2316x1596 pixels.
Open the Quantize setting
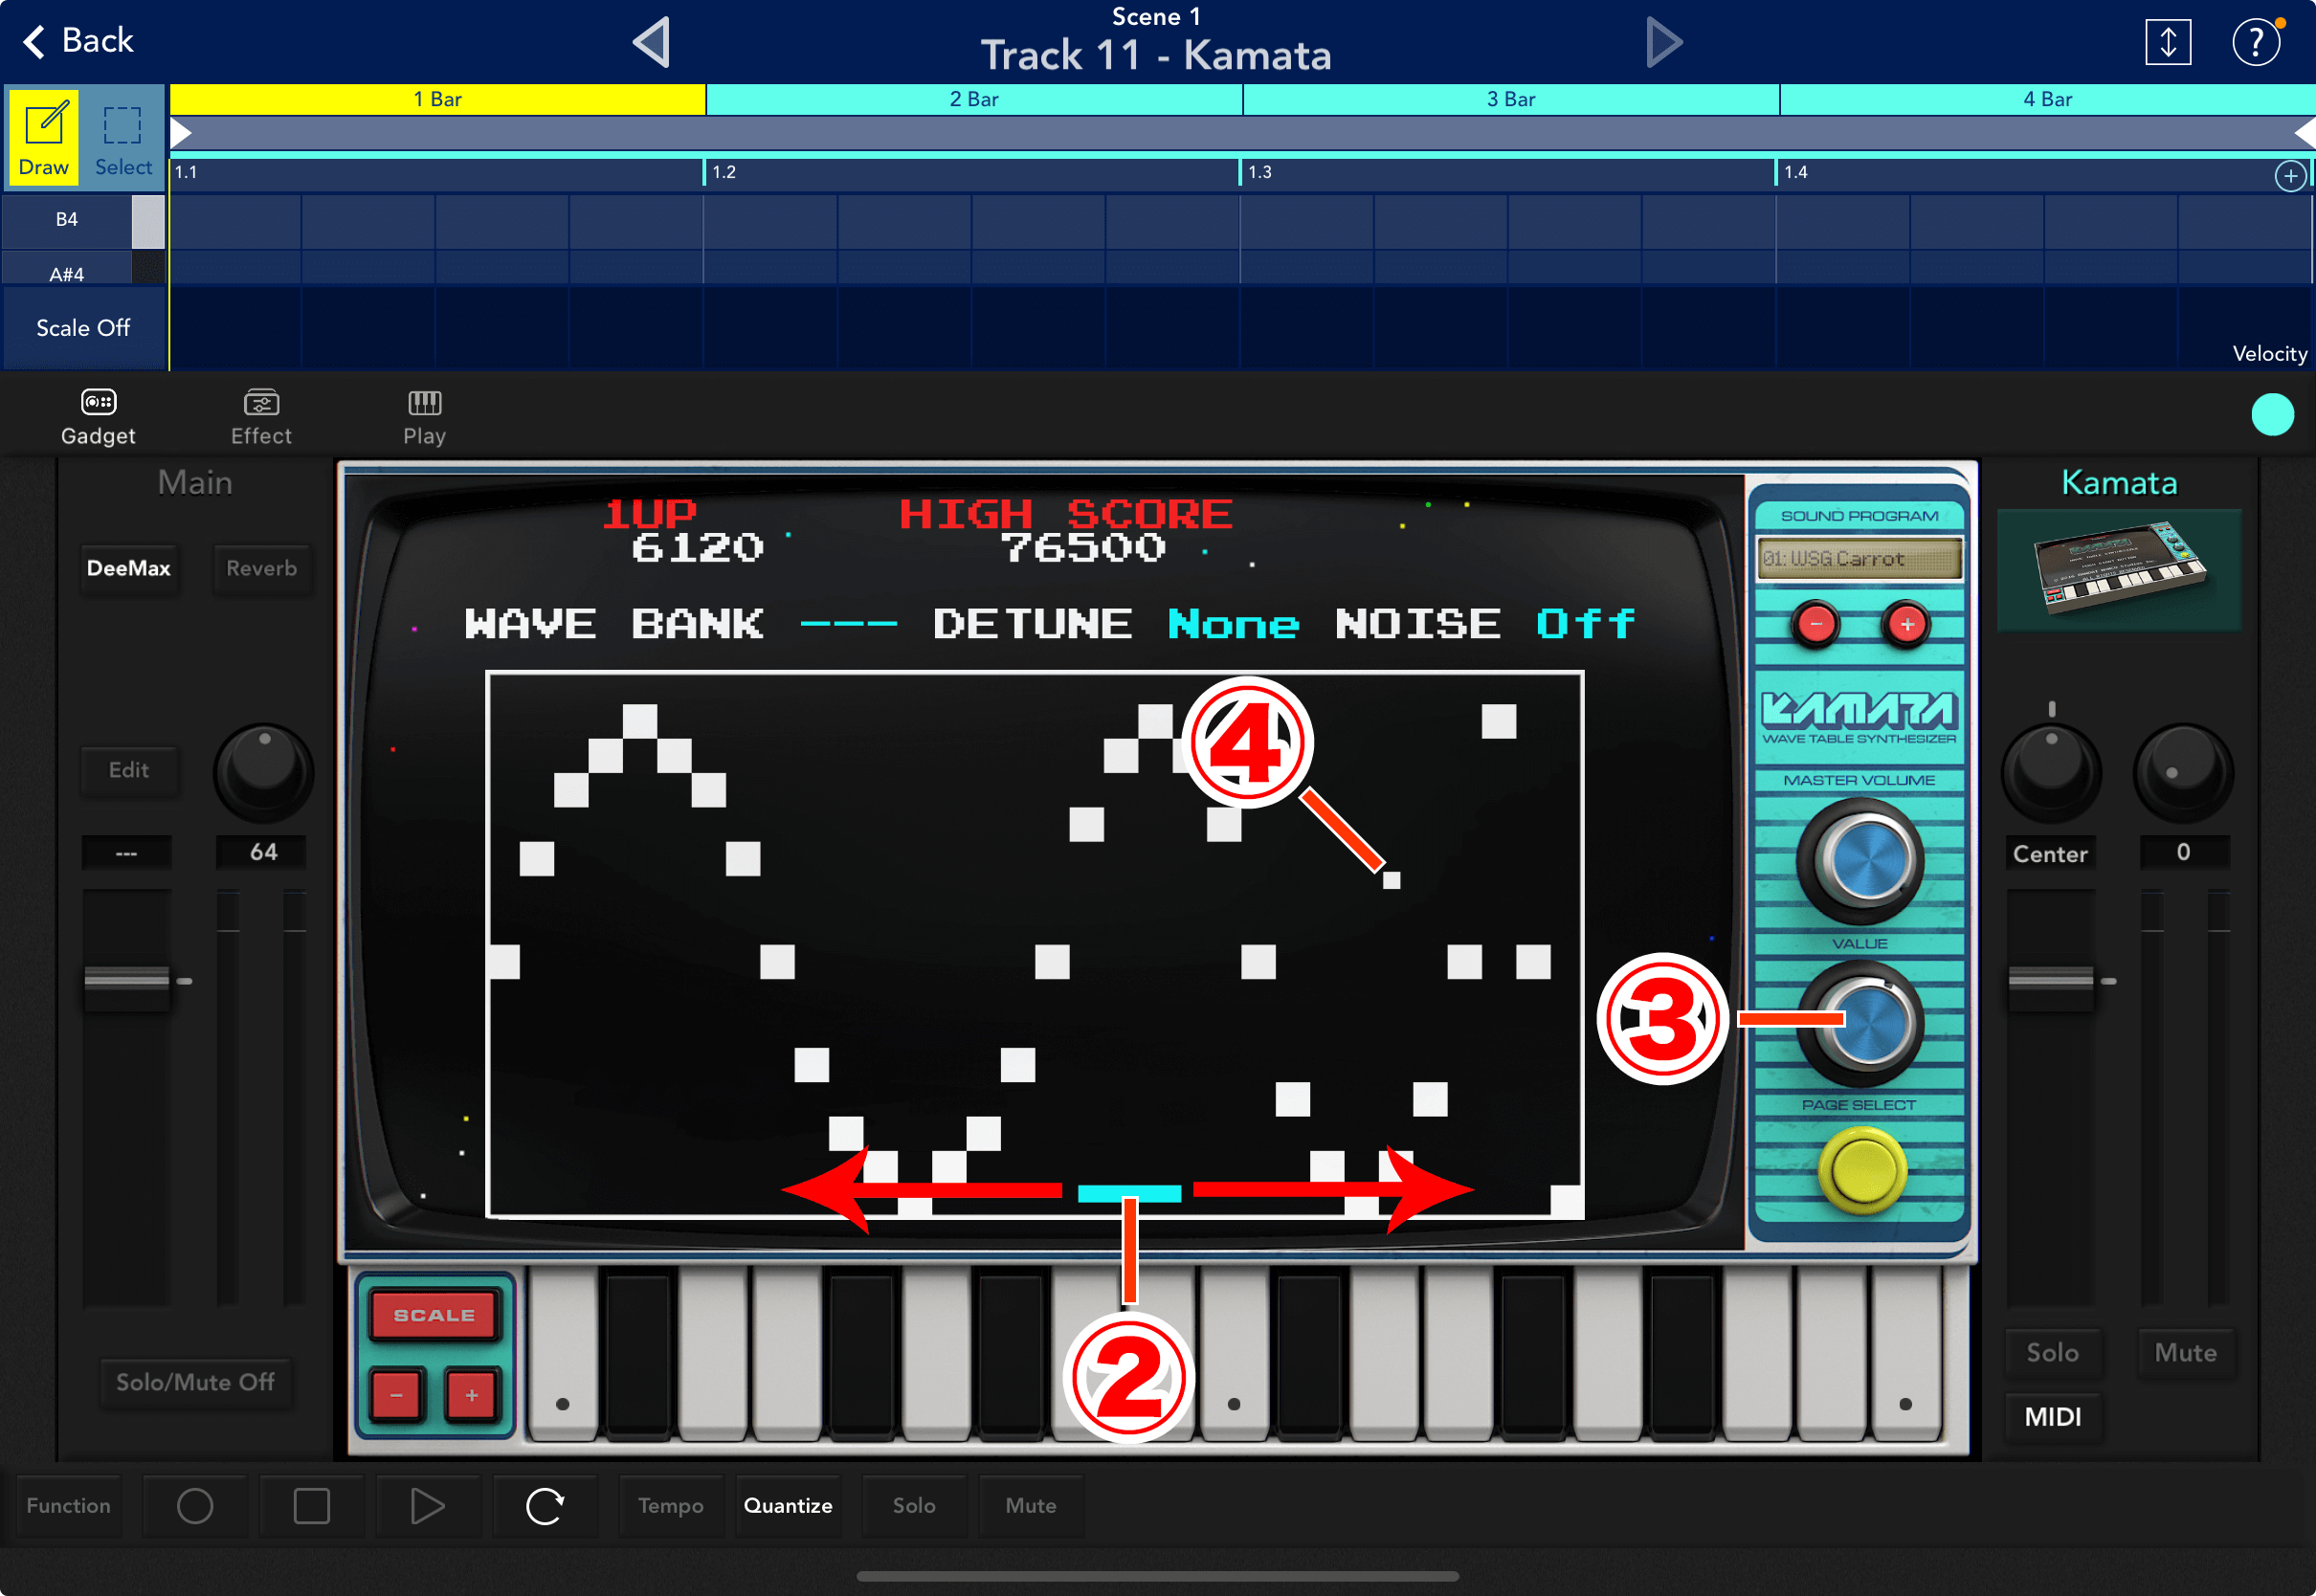[x=788, y=1505]
